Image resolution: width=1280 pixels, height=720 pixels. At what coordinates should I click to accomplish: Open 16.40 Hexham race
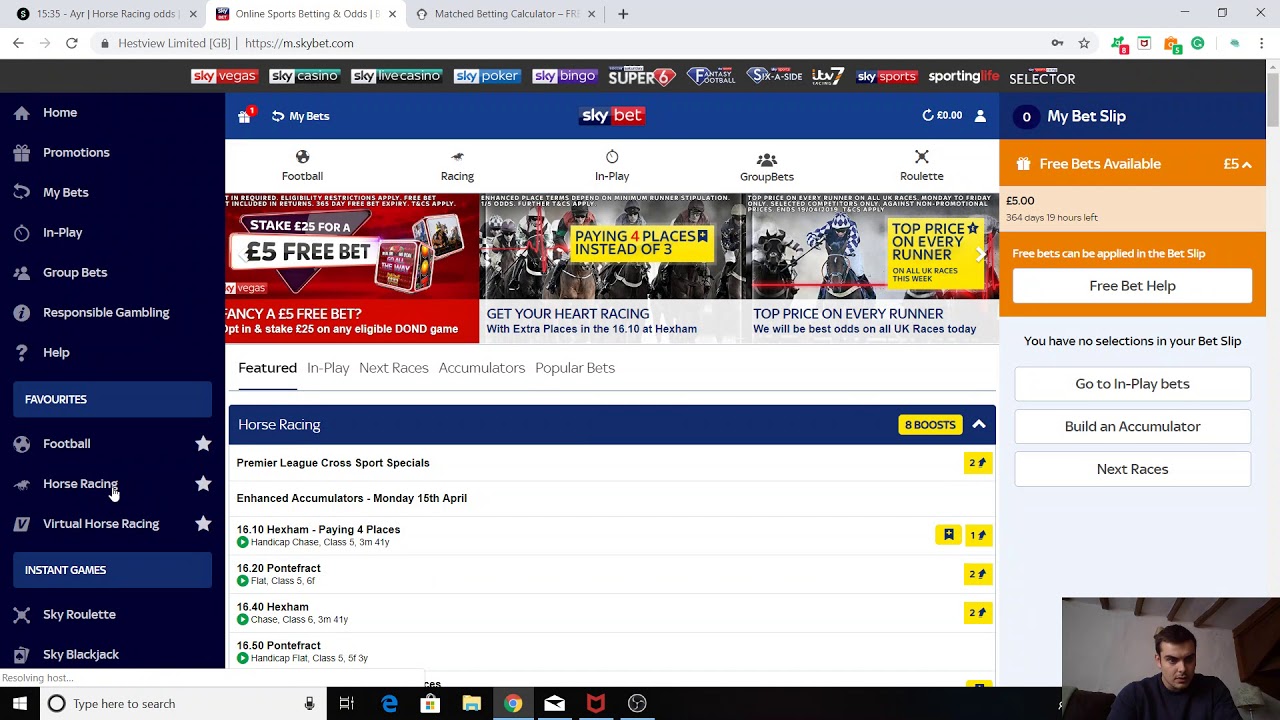pyautogui.click(x=612, y=613)
